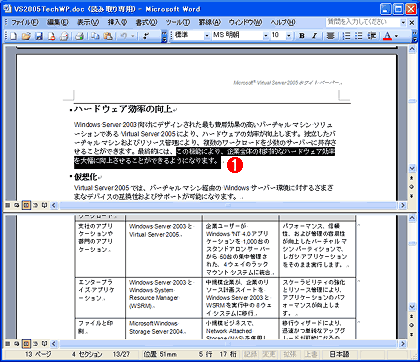Click in the 質問を入力してください help box

[x=363, y=22]
